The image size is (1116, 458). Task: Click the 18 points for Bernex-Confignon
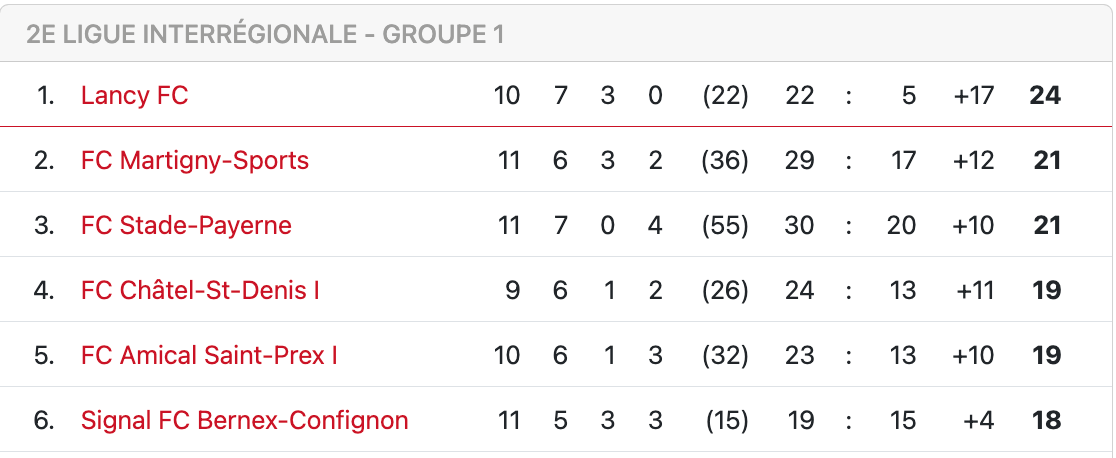pyautogui.click(x=1046, y=421)
